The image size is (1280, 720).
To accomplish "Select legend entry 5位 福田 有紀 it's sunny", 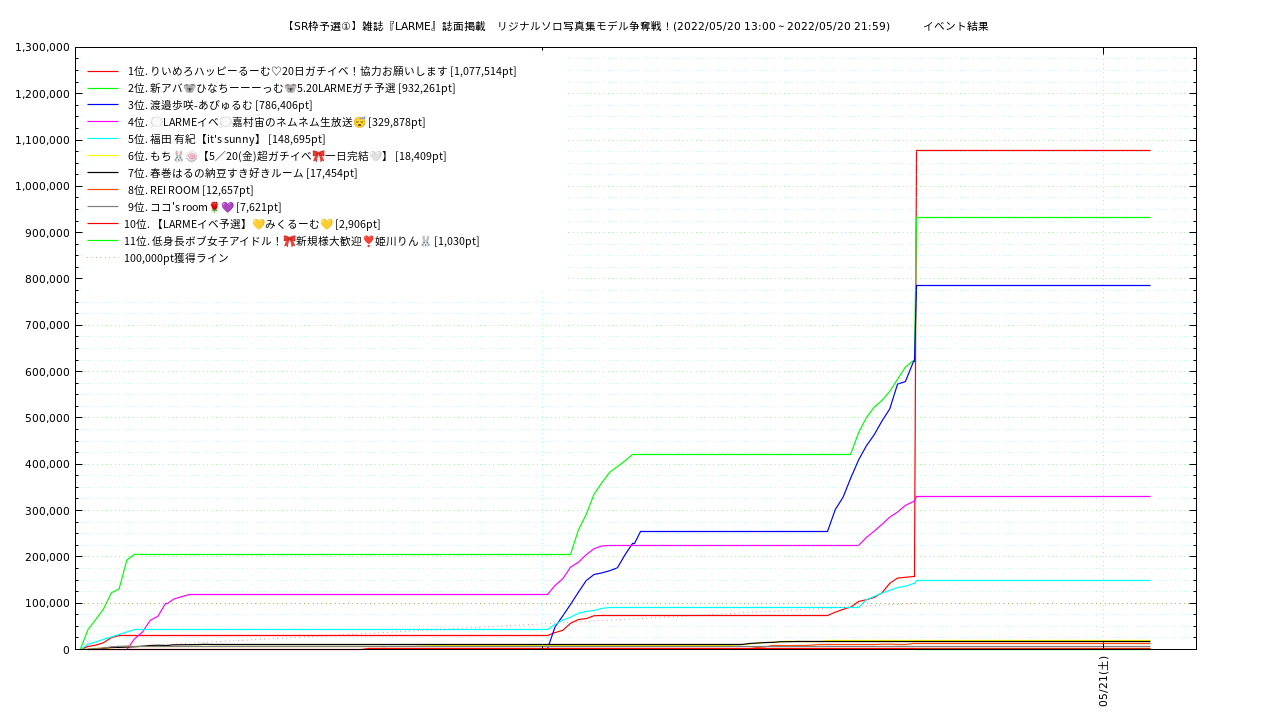I will [x=226, y=139].
